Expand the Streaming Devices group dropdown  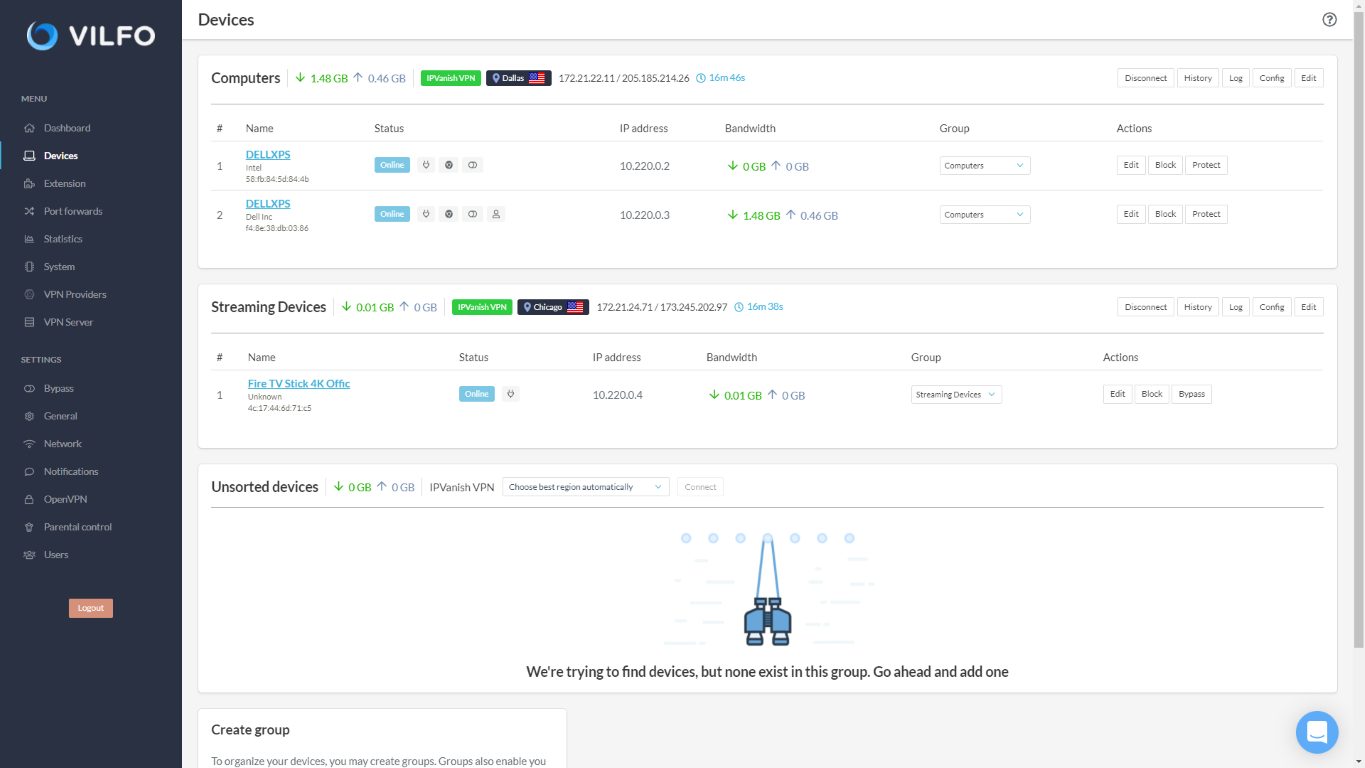[956, 394]
